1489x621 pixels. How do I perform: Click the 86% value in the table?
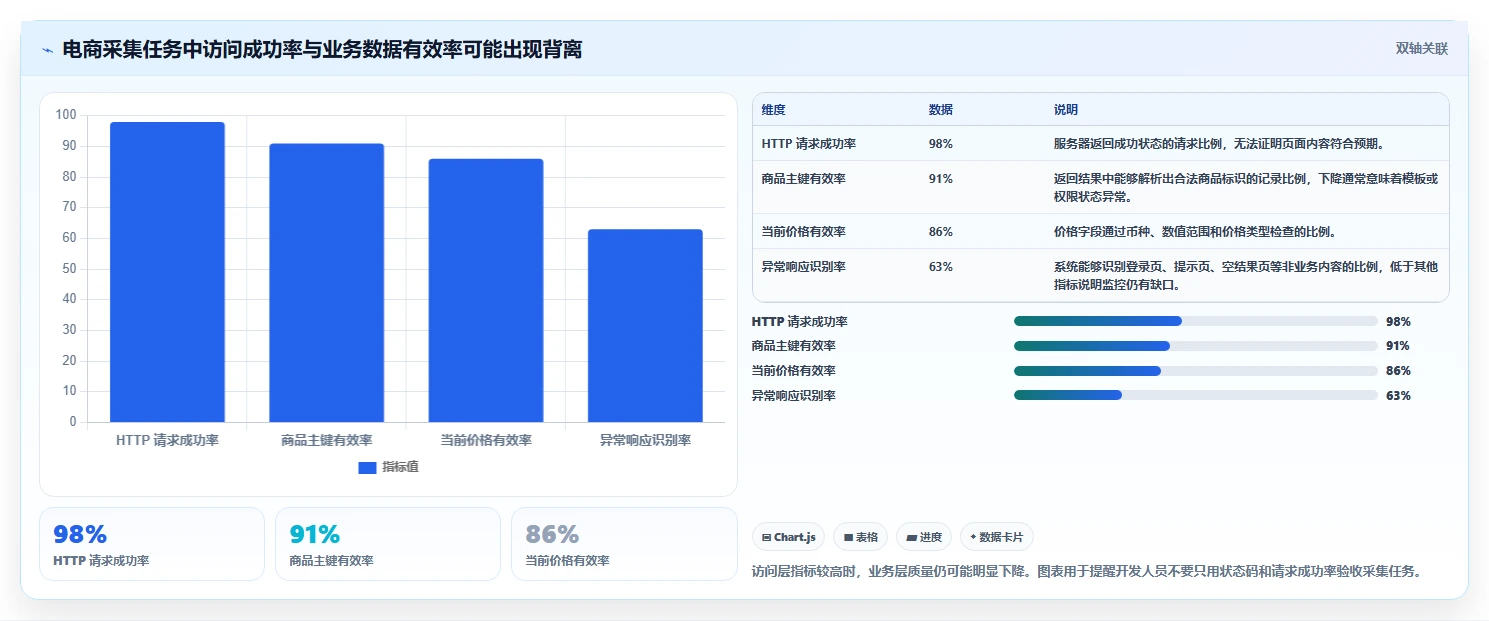941,232
